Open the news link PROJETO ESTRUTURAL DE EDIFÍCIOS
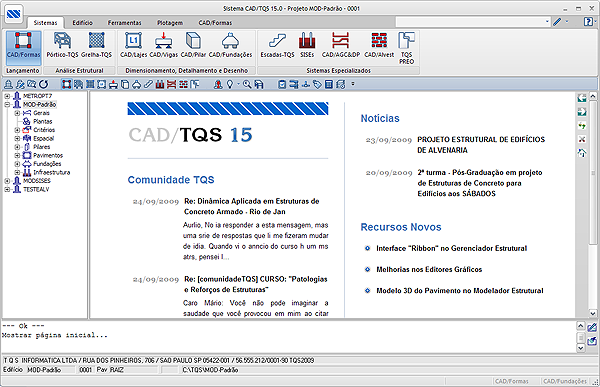 point(481,145)
